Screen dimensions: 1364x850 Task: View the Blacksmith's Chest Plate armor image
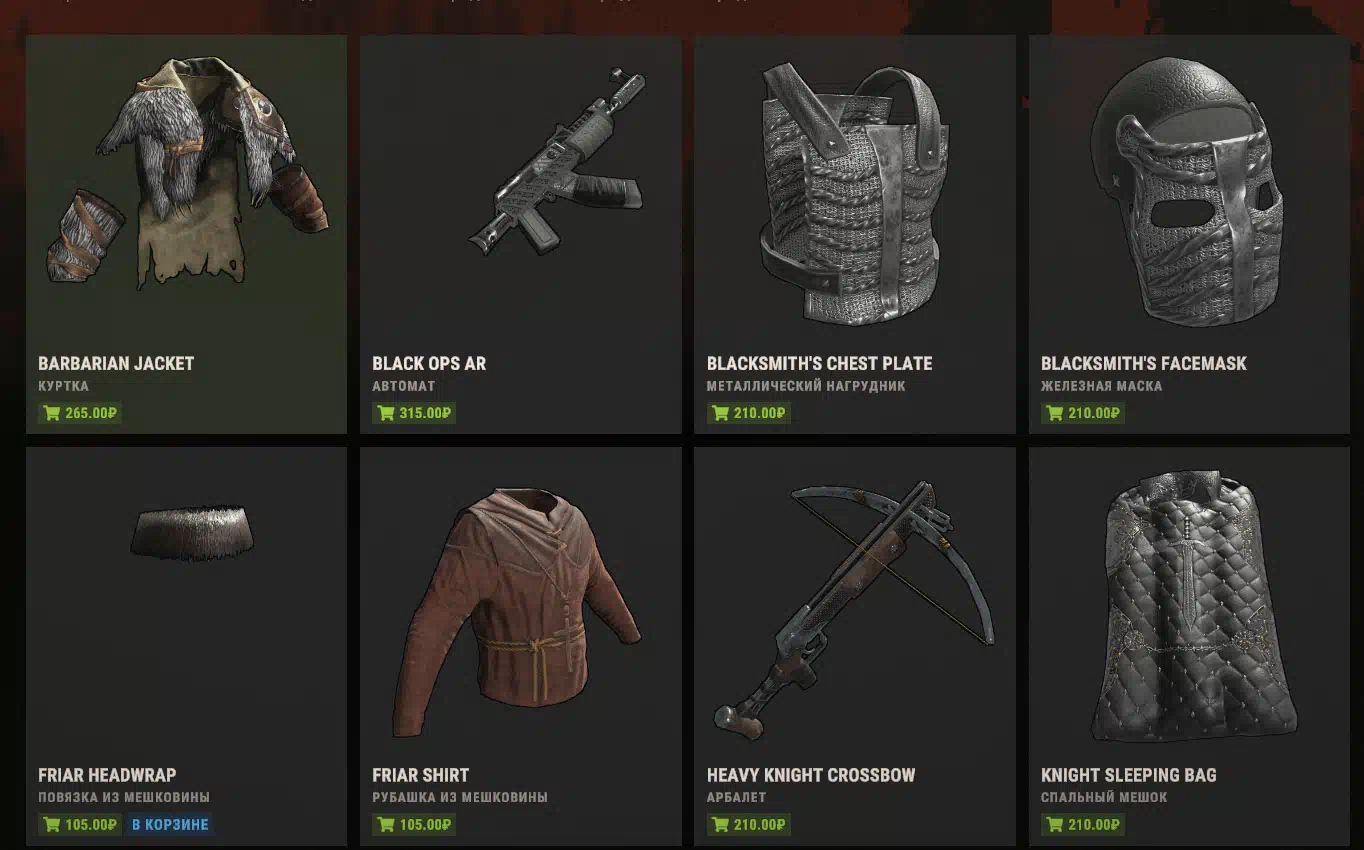(855, 192)
